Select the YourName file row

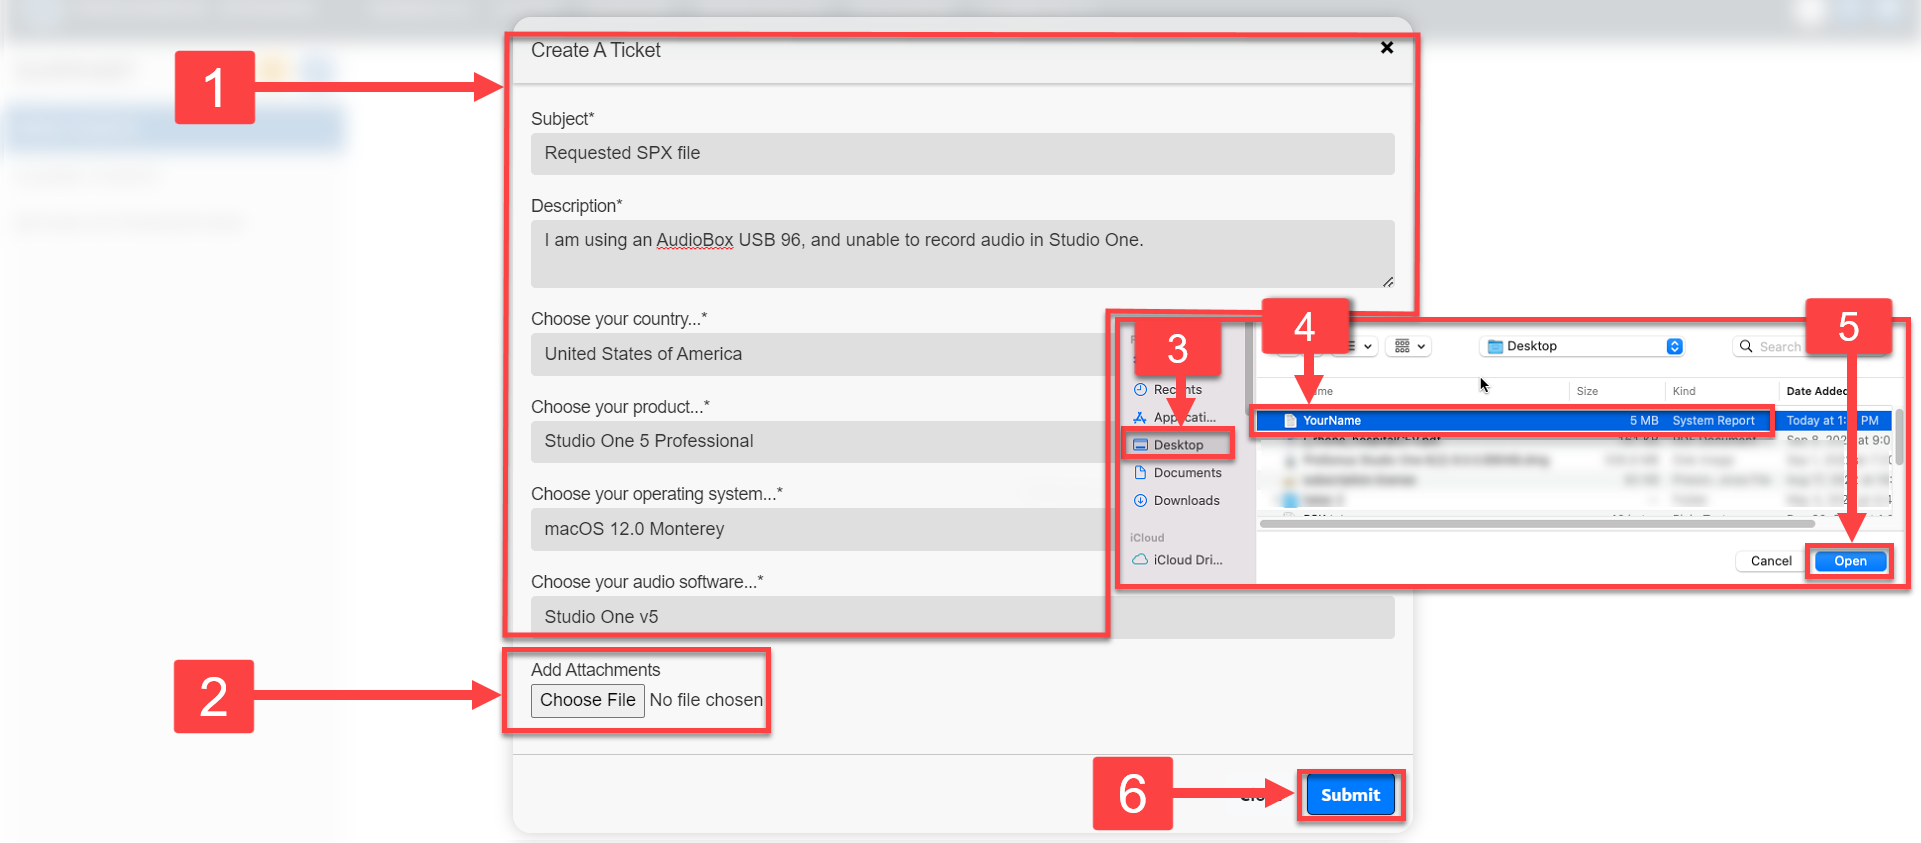(1572, 421)
